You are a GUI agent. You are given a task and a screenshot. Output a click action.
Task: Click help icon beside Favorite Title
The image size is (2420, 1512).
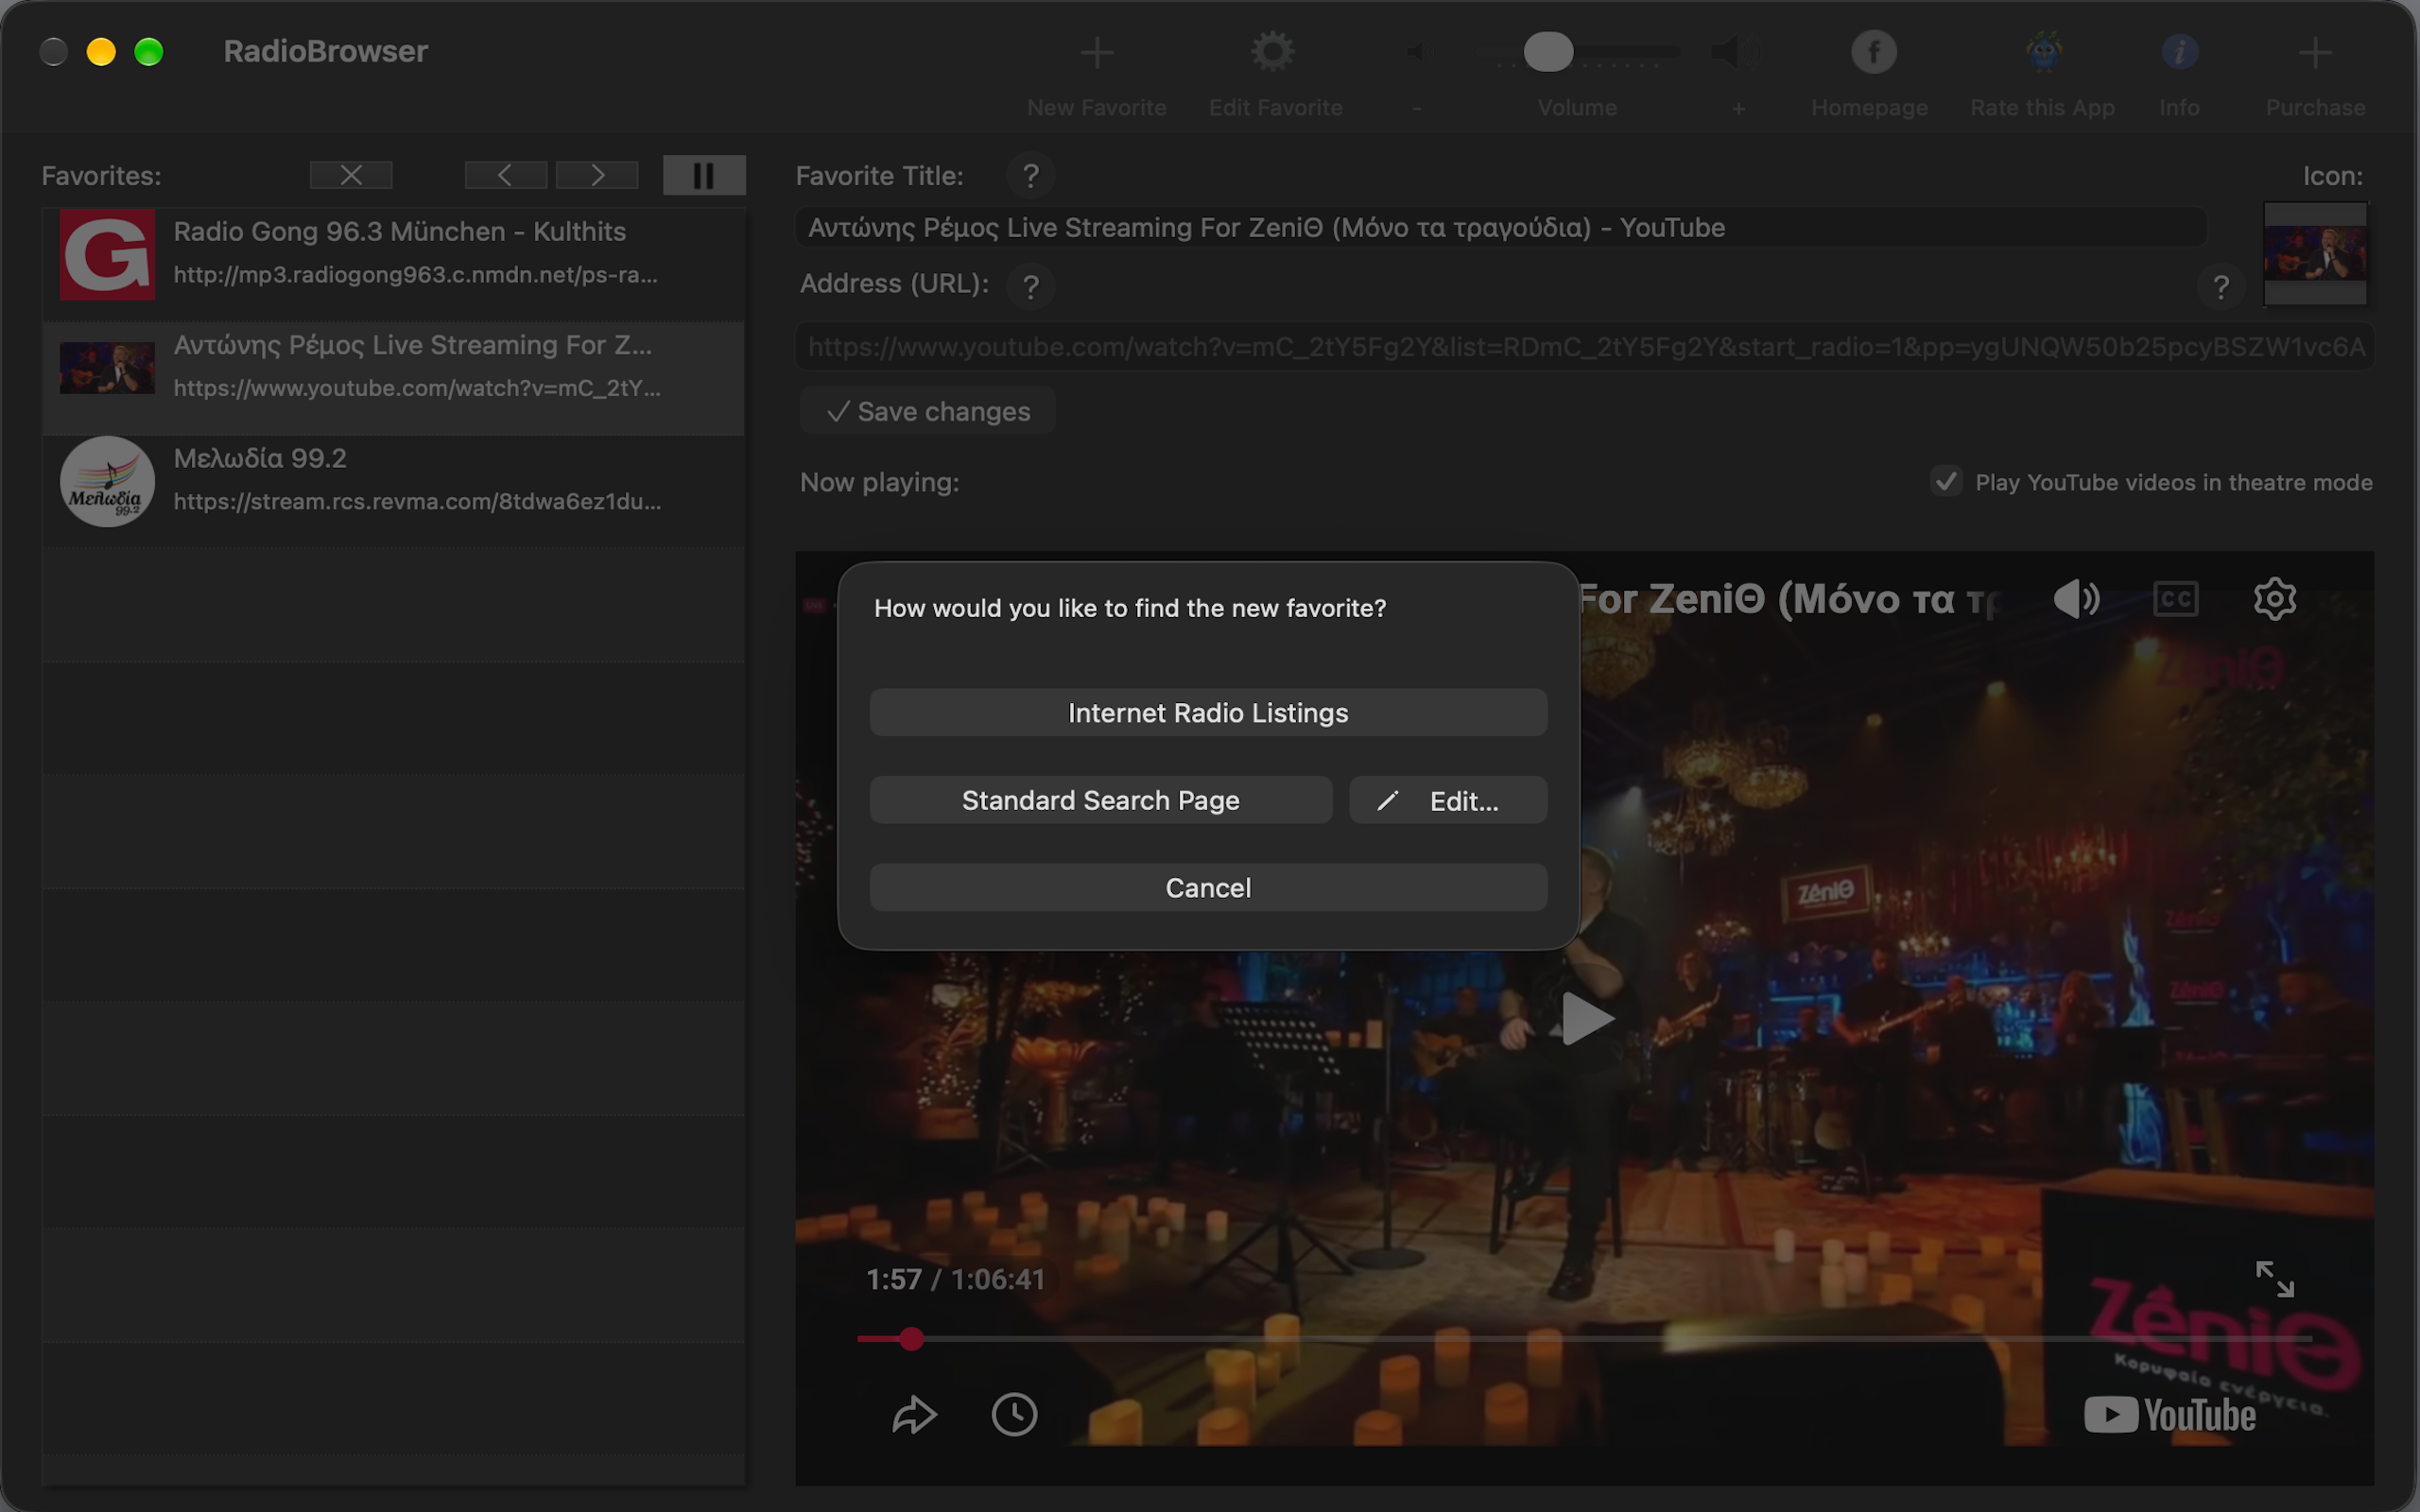1031,176
